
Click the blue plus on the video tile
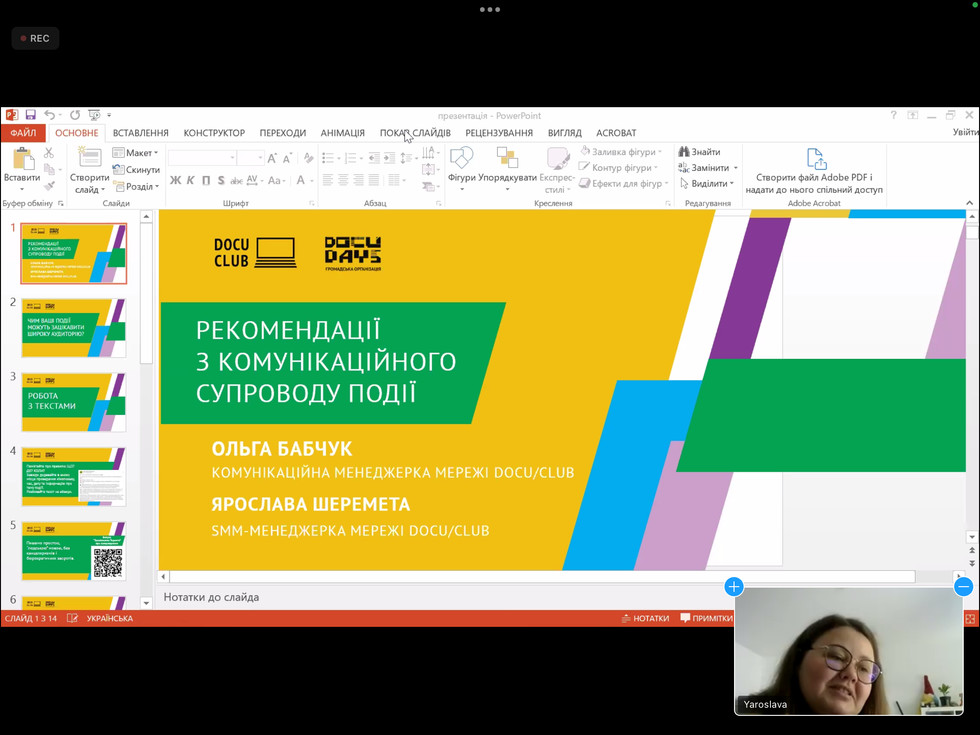pyautogui.click(x=734, y=586)
